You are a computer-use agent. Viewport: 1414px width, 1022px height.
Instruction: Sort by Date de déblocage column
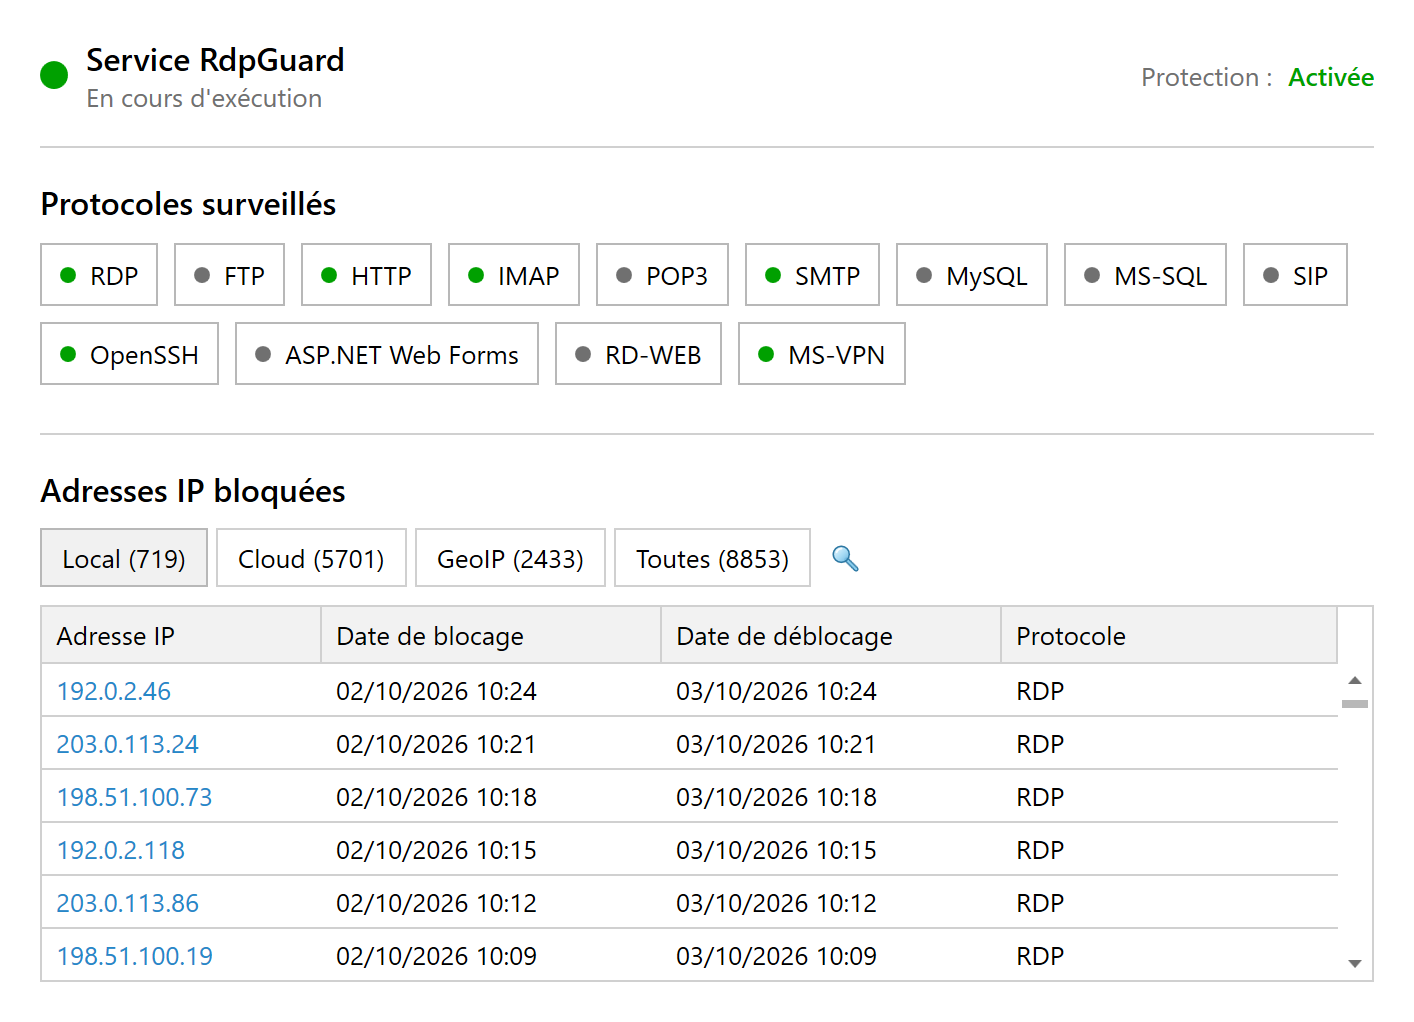click(x=831, y=635)
